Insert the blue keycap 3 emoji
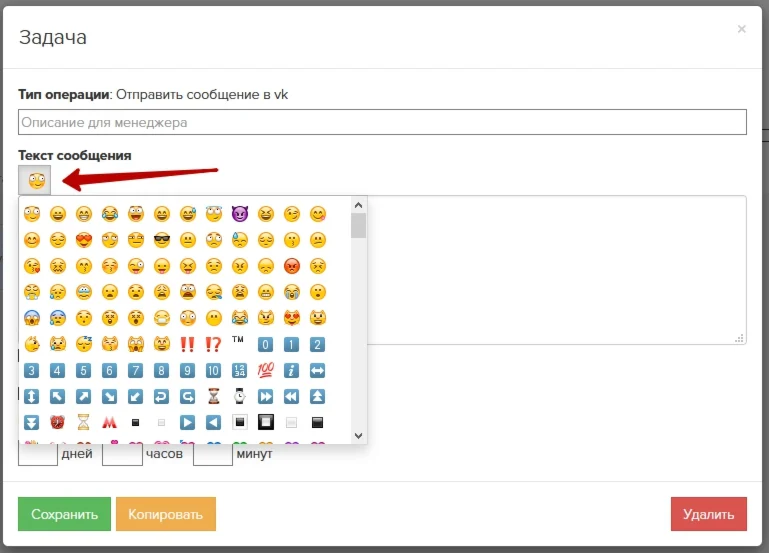 click(31, 370)
